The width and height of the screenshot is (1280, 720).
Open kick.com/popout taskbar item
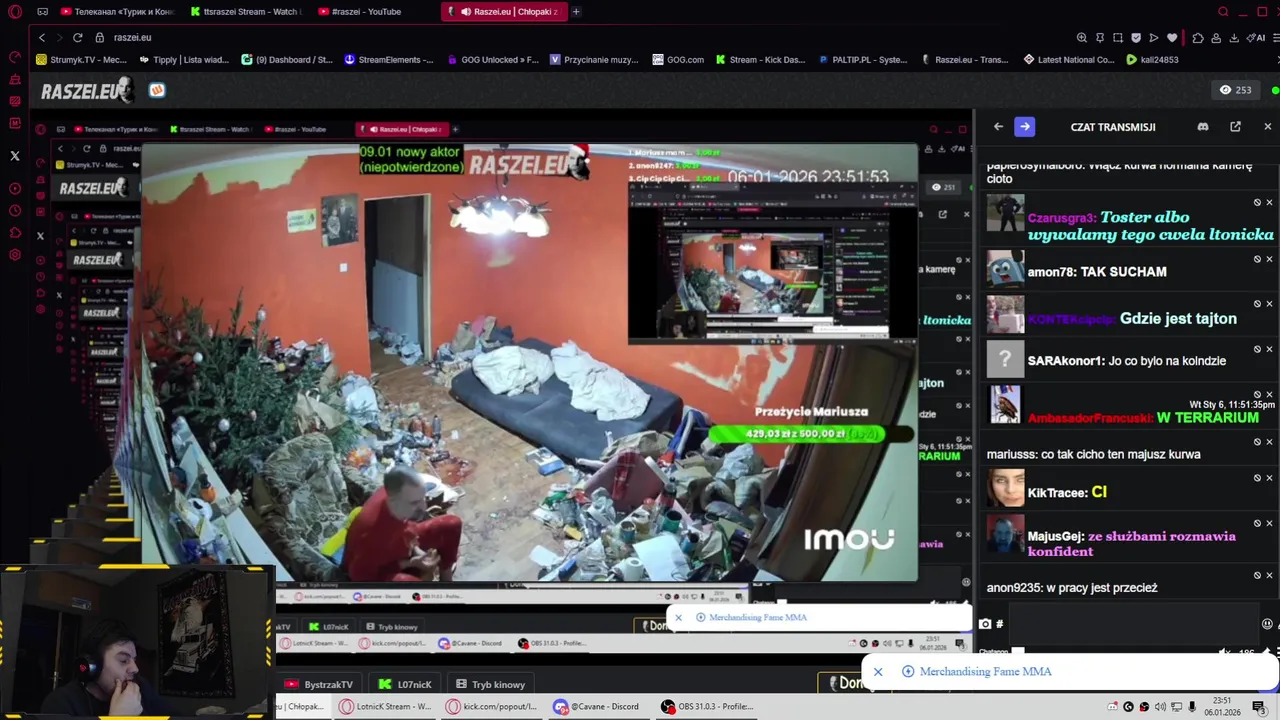pyautogui.click(x=492, y=706)
